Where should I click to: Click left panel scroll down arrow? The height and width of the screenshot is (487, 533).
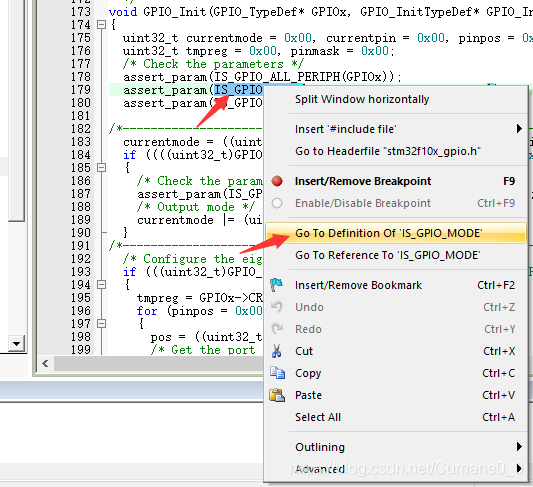pyautogui.click(x=16, y=344)
